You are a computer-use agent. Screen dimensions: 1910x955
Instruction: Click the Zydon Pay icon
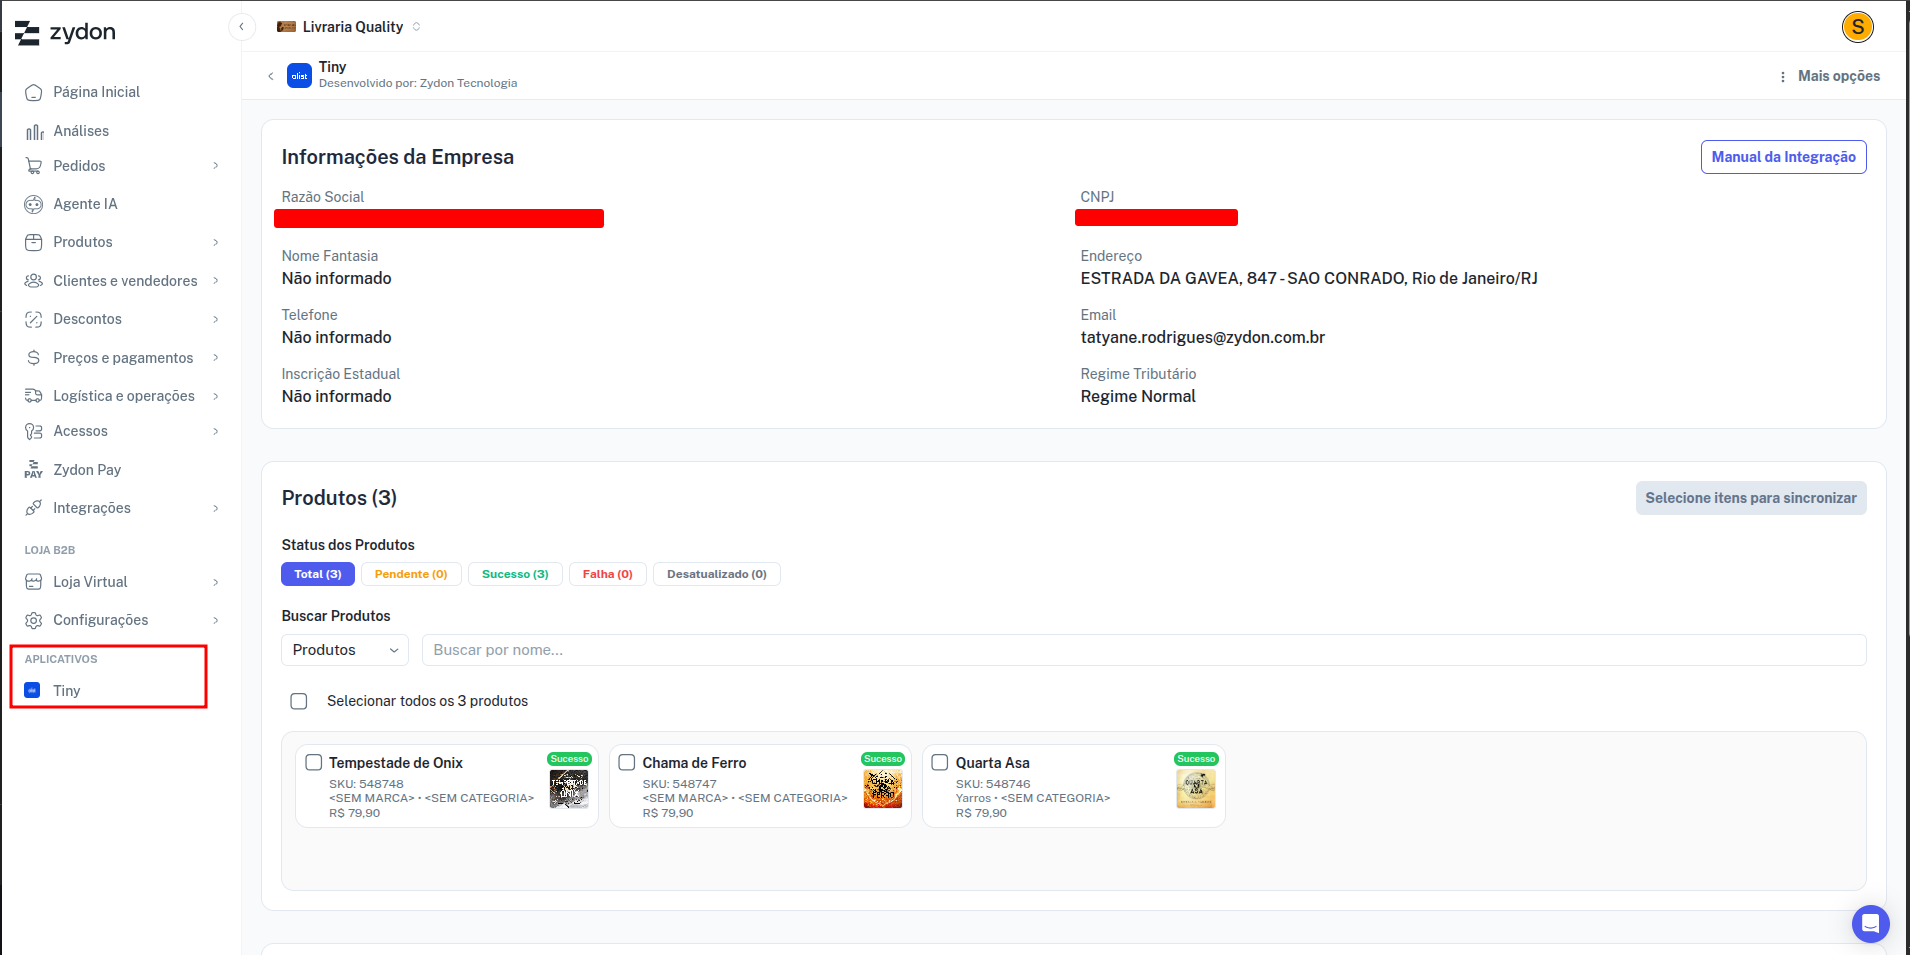[34, 470]
